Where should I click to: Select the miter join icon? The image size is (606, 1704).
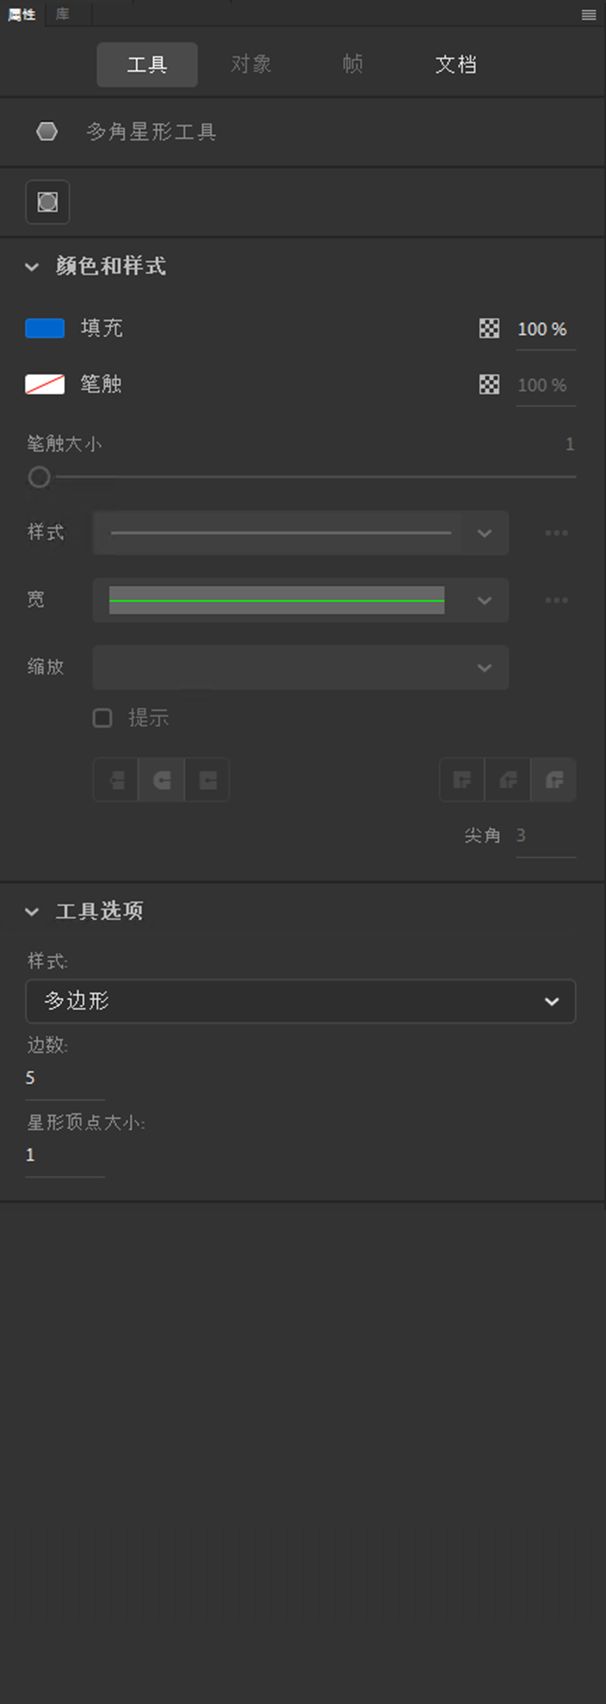461,780
